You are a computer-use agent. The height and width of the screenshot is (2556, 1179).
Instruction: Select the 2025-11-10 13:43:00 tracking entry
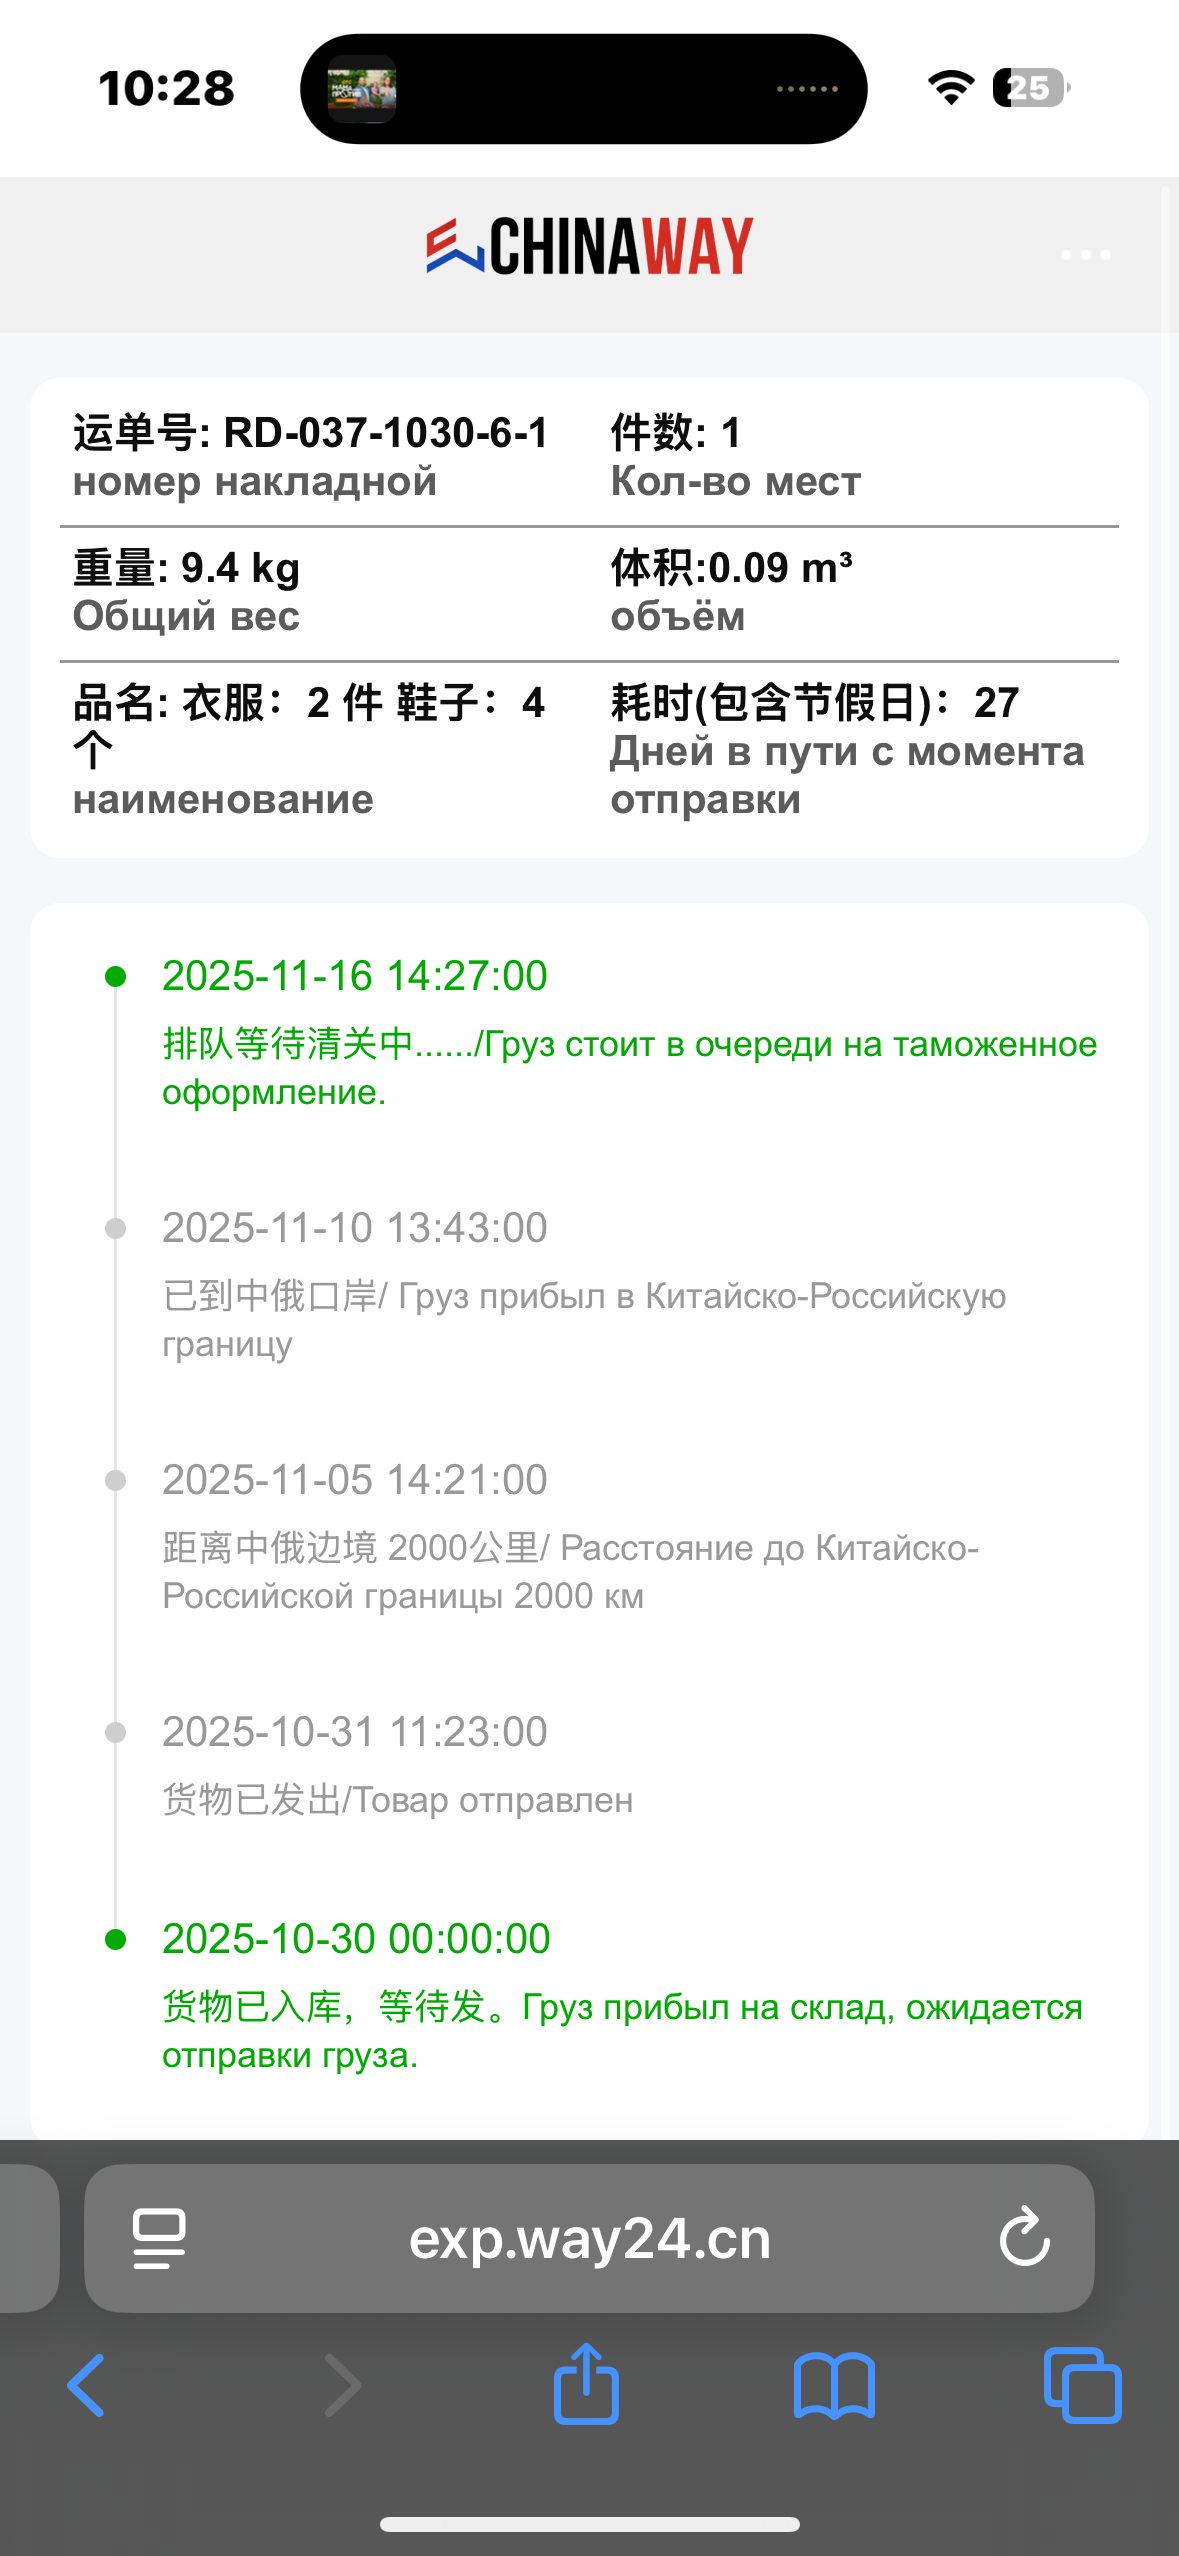(x=355, y=1228)
